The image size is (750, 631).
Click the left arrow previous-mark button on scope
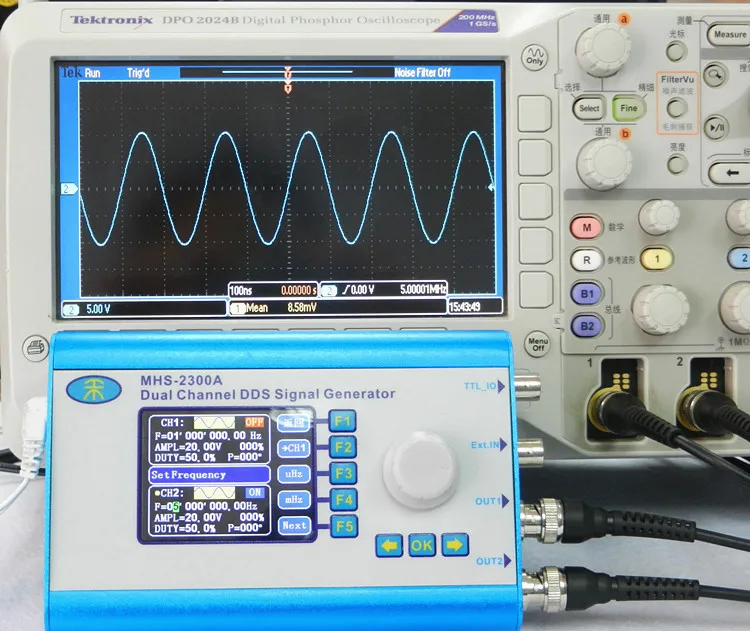click(729, 173)
